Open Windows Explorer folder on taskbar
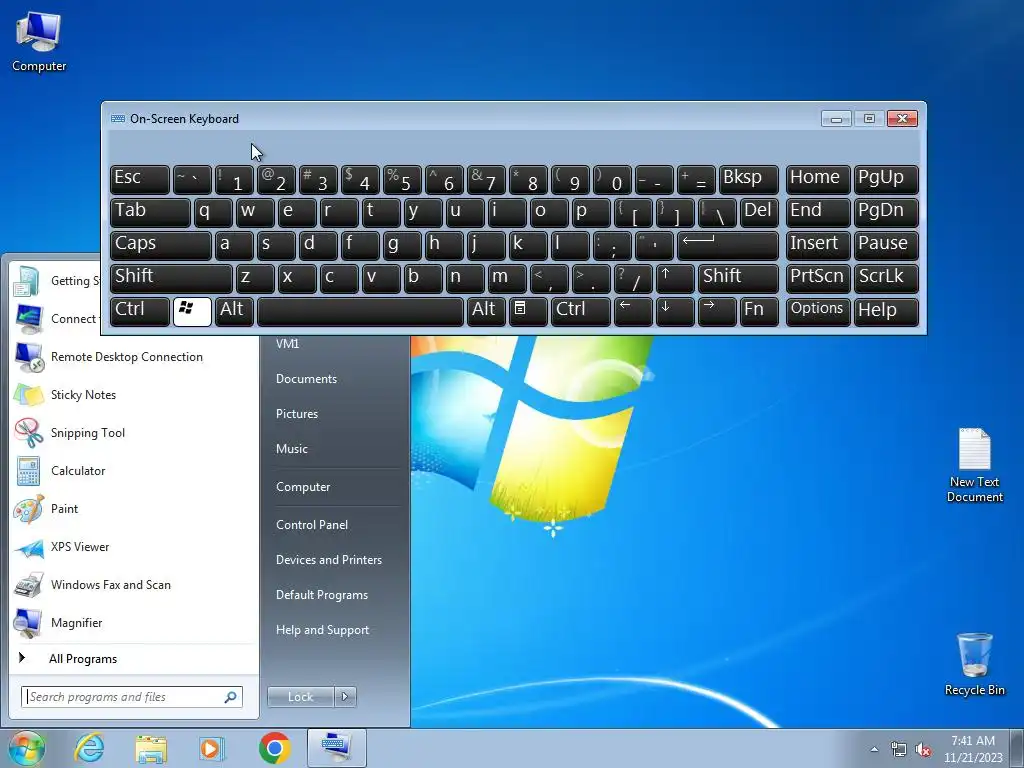Screen dimensions: 1024x768 coord(151,748)
